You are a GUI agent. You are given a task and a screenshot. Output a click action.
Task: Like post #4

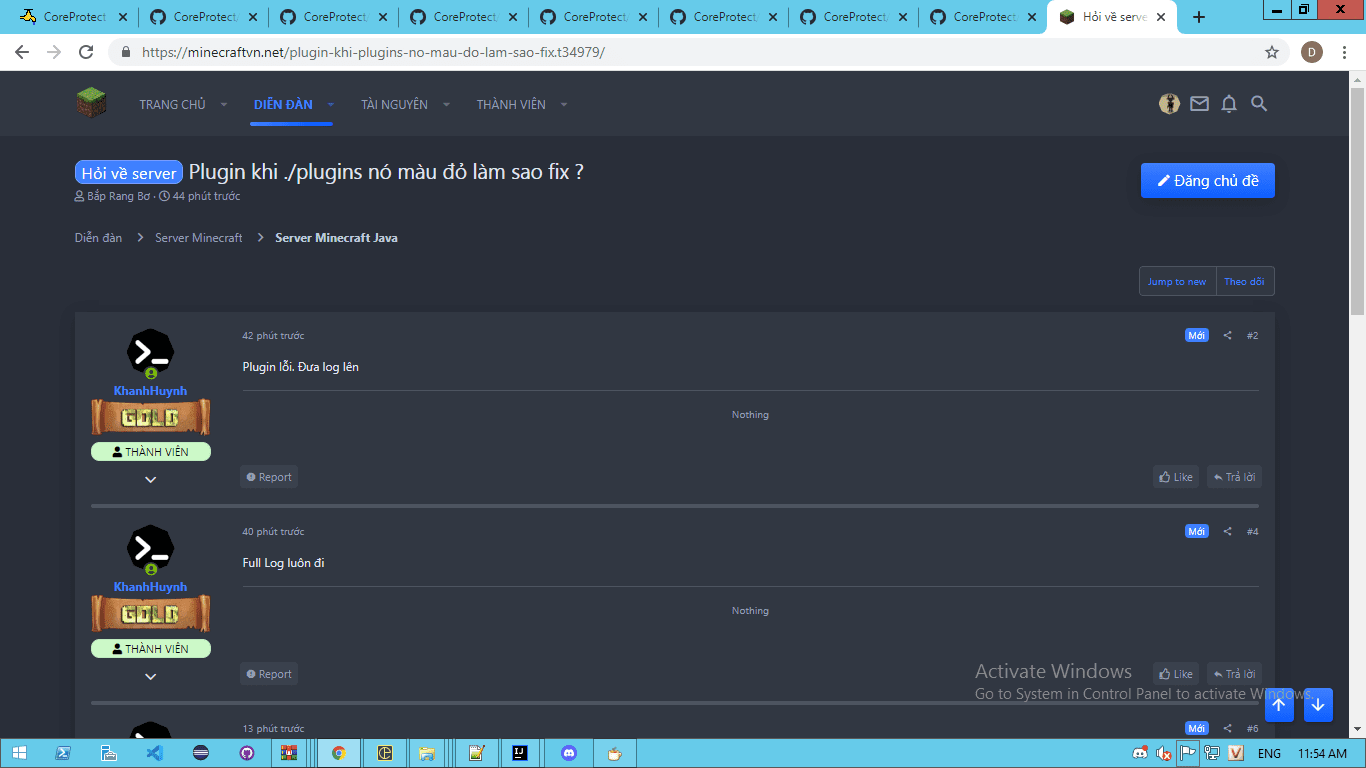click(x=1176, y=674)
